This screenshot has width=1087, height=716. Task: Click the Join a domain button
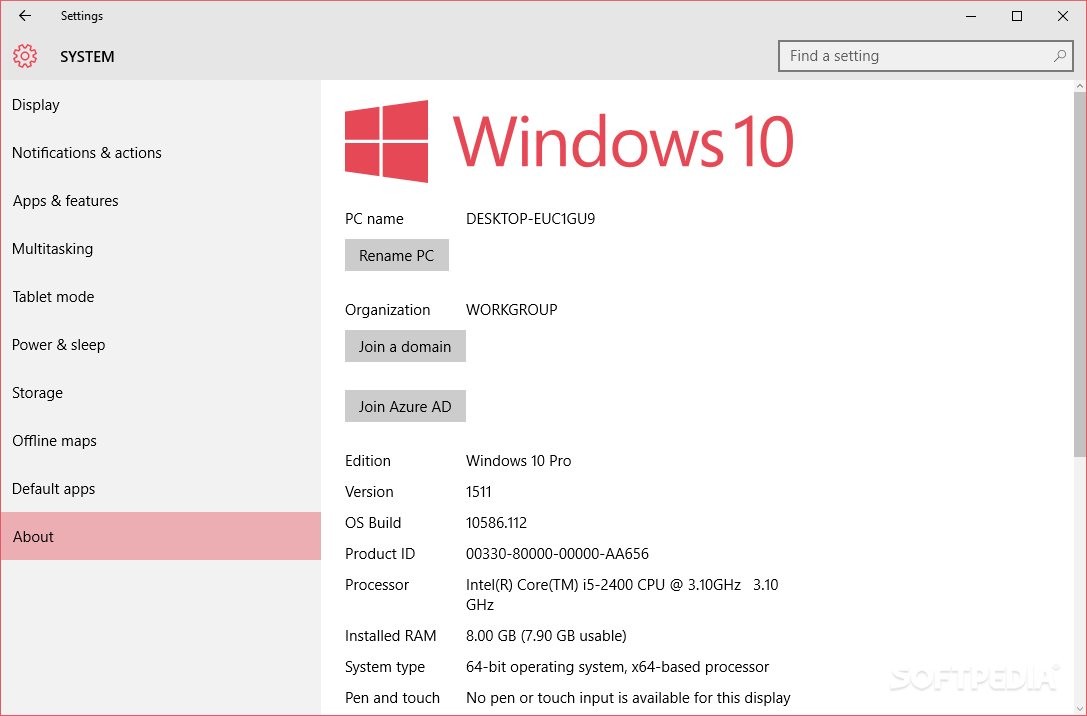[405, 346]
